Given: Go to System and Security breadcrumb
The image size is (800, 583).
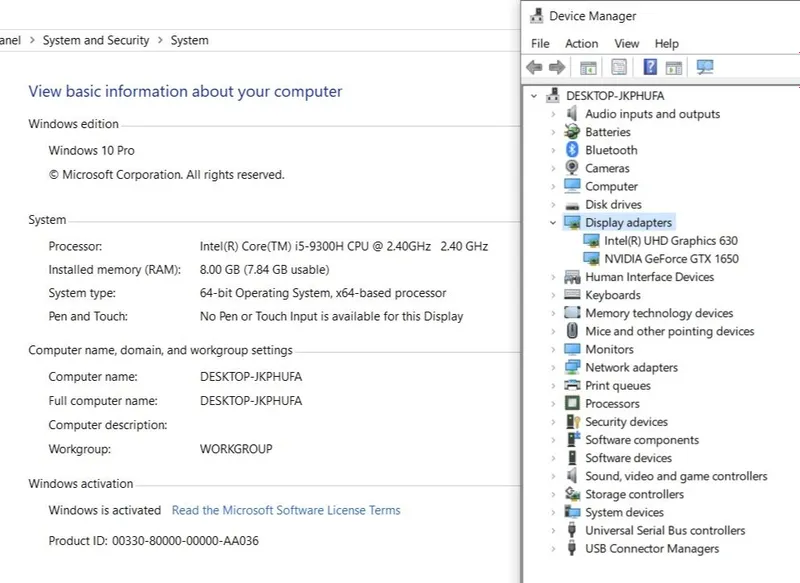Looking at the screenshot, I should point(96,40).
